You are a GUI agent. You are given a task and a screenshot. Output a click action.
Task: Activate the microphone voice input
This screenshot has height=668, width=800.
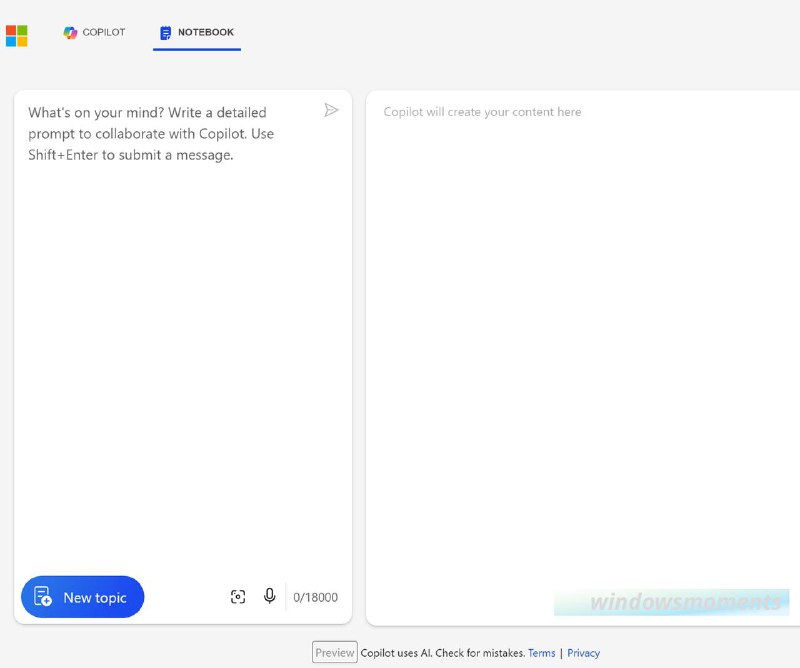(x=269, y=596)
